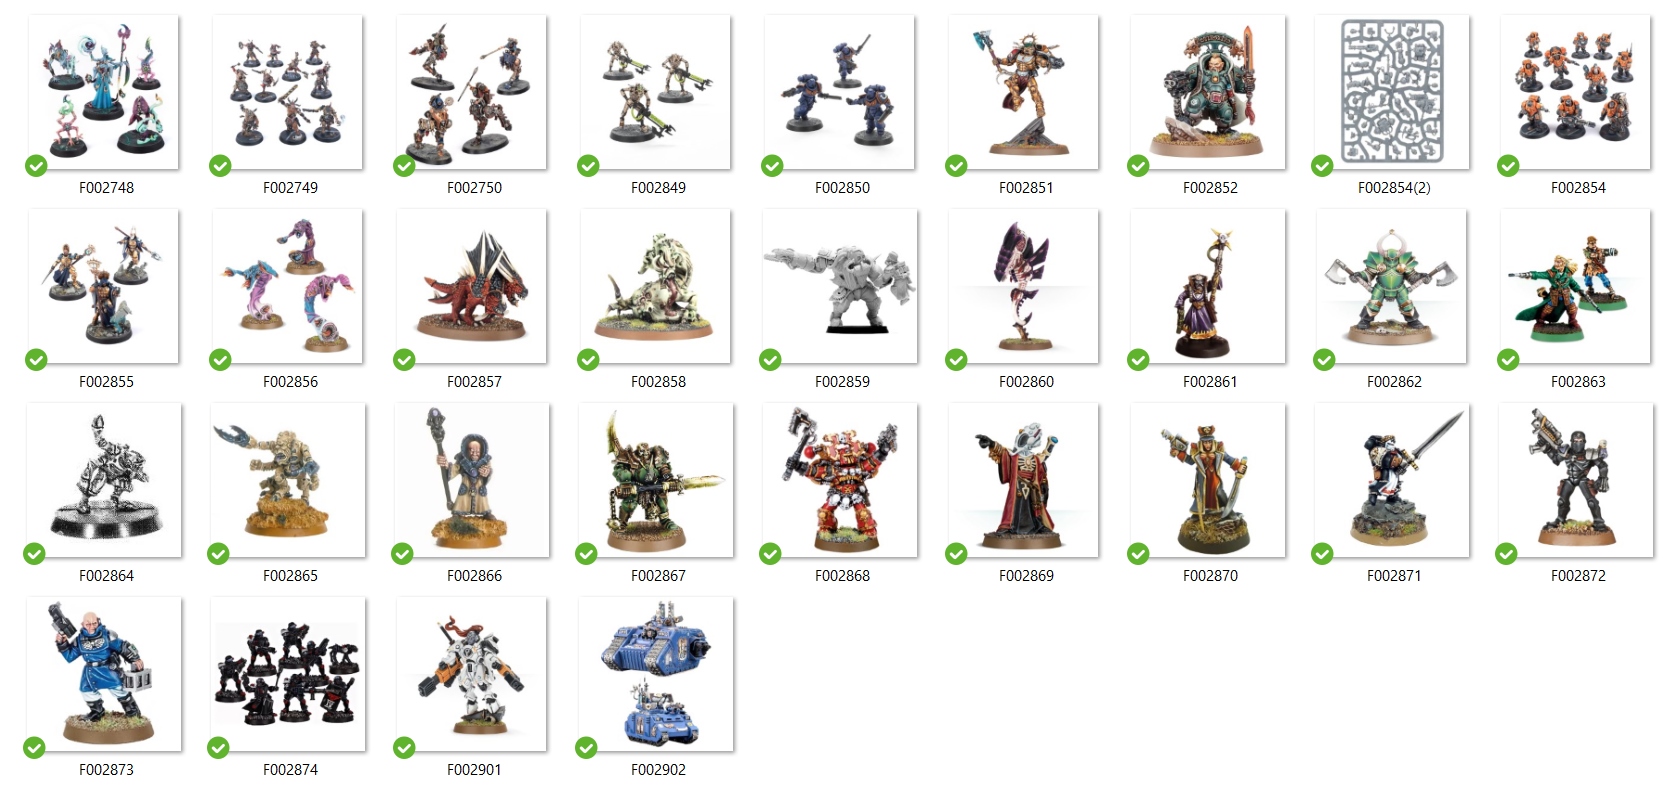Click the filename label F002850
Screen dimensions: 1664x789
coord(842,188)
